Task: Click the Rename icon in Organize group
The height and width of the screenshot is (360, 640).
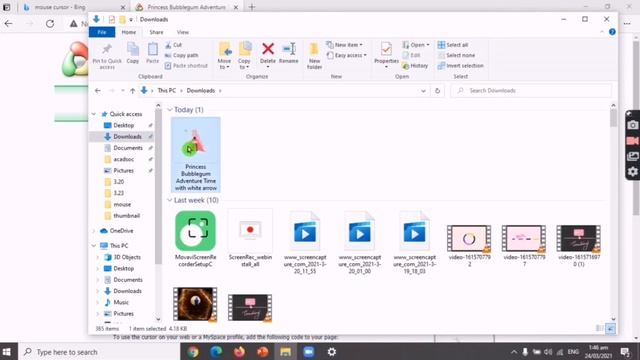Action: coord(289,49)
